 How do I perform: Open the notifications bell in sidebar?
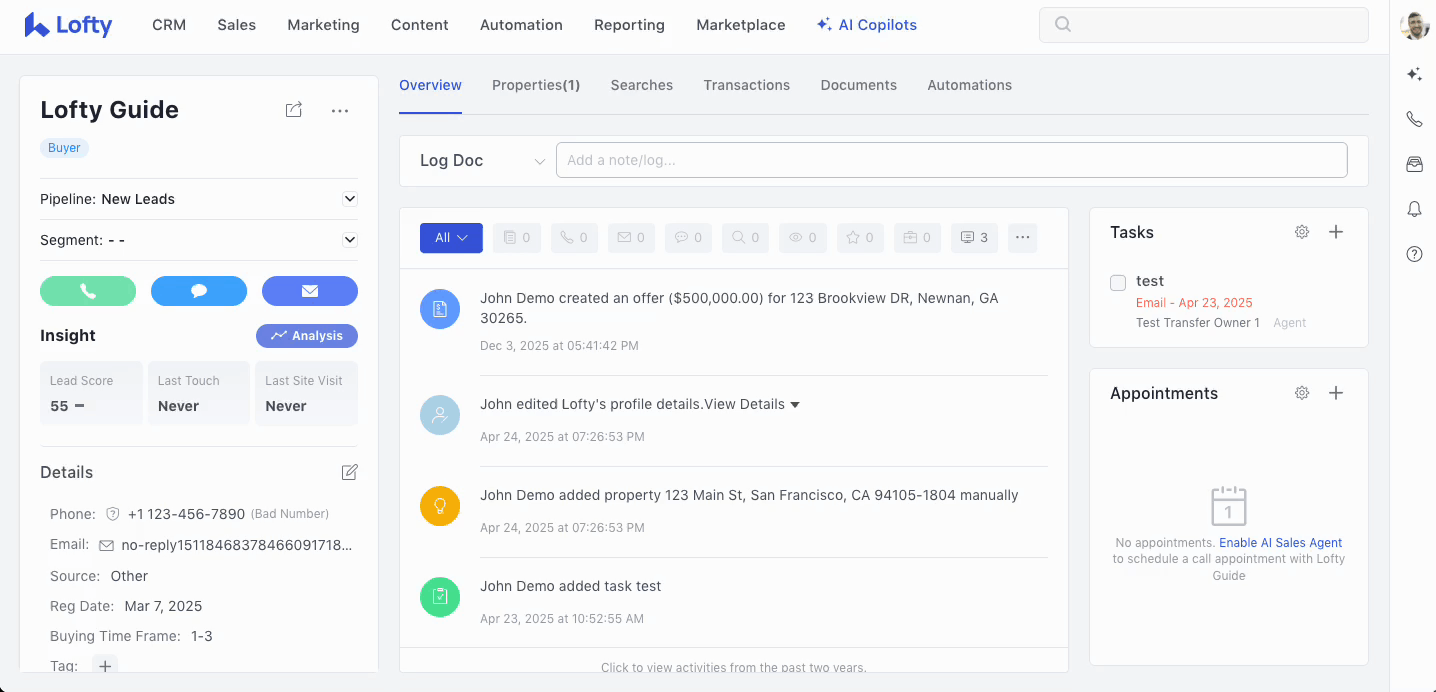[1414, 208]
